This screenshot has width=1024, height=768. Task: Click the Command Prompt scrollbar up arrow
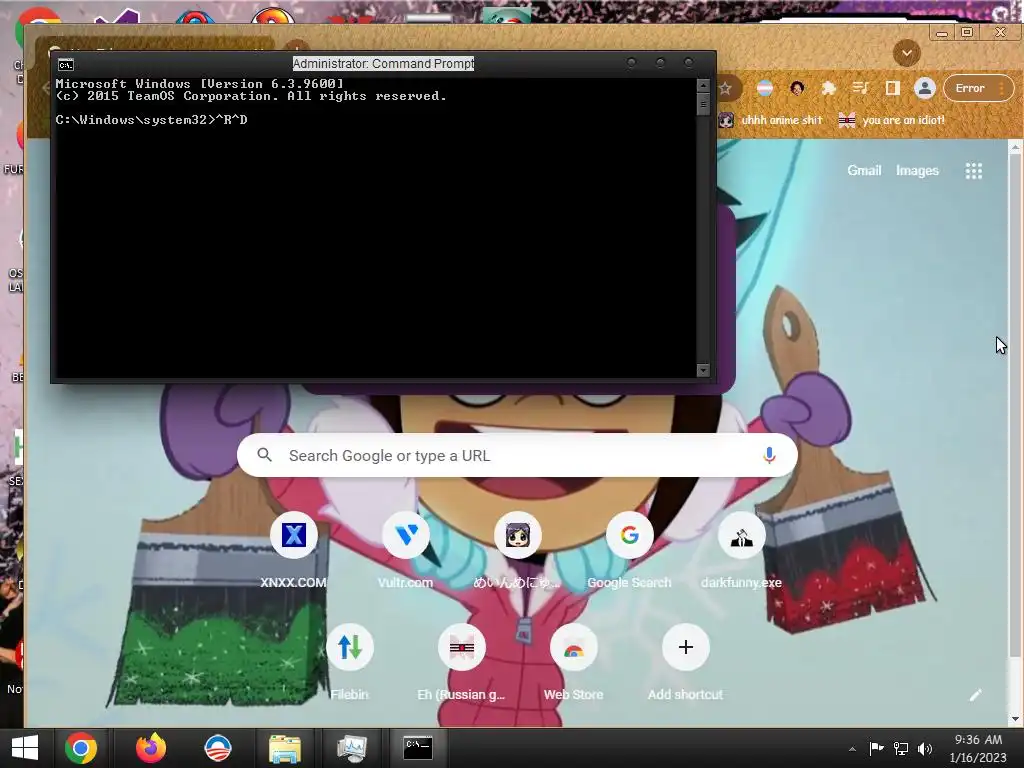[703, 86]
